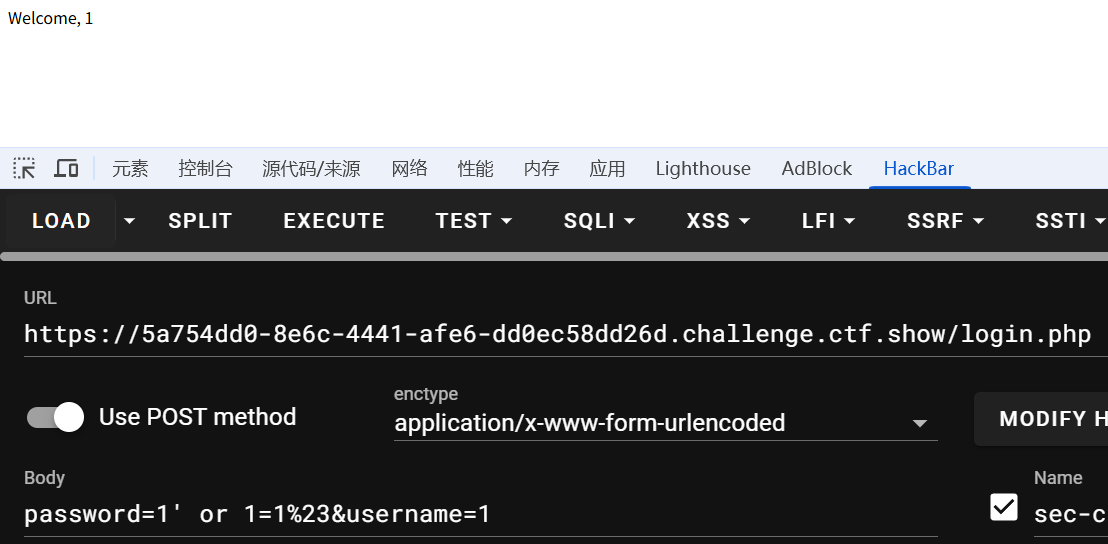Viewport: 1108px width, 544px height.
Task: Click SPLIT in the HackBar toolbar
Action: click(200, 221)
